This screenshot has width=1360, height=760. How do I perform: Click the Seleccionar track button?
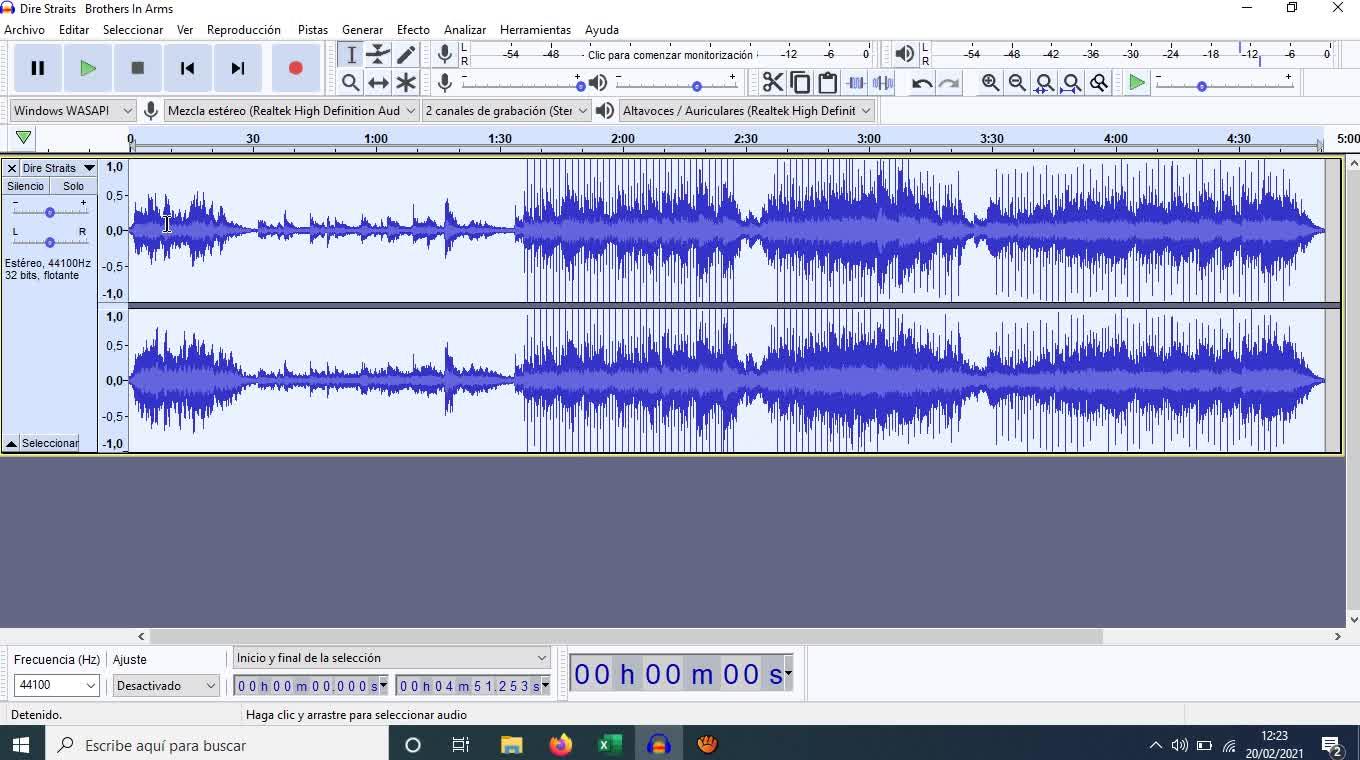50,443
